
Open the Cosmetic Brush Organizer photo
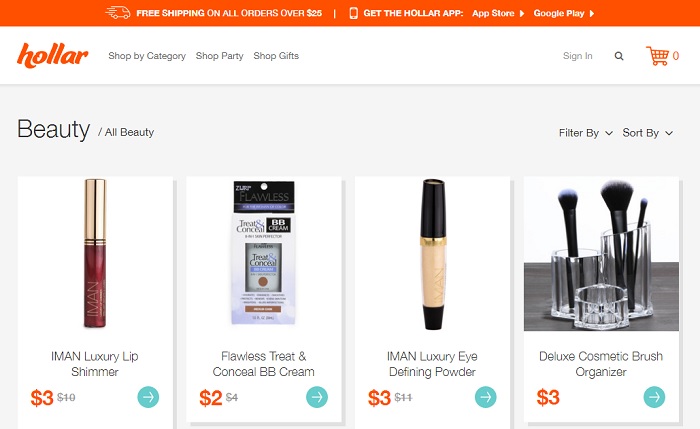coord(601,254)
